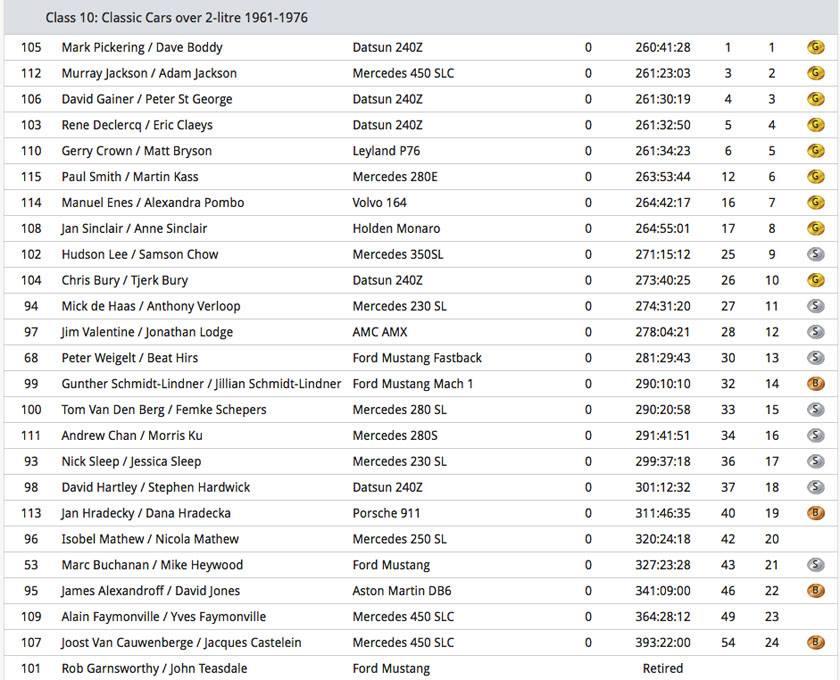Click the silver medal on the AMC AMX row
Image resolution: width=840 pixels, height=680 pixels.
[815, 332]
